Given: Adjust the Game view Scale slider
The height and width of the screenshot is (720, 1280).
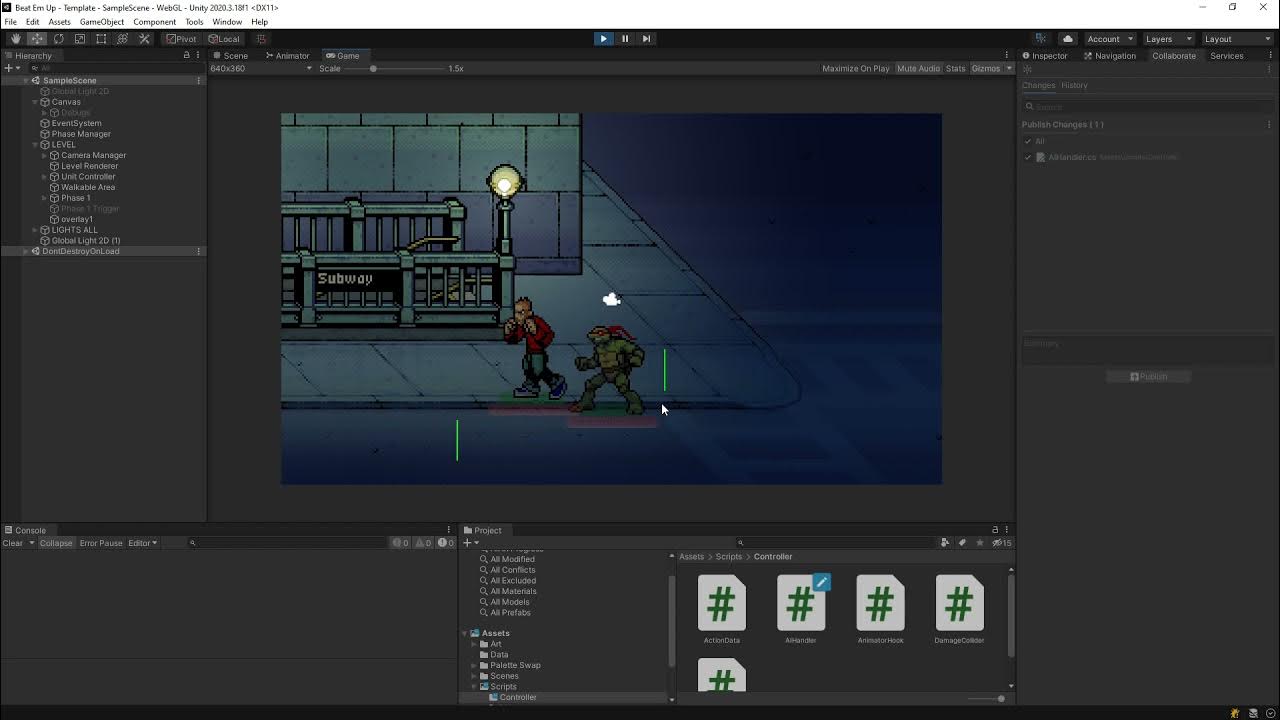Looking at the screenshot, I should click(374, 69).
